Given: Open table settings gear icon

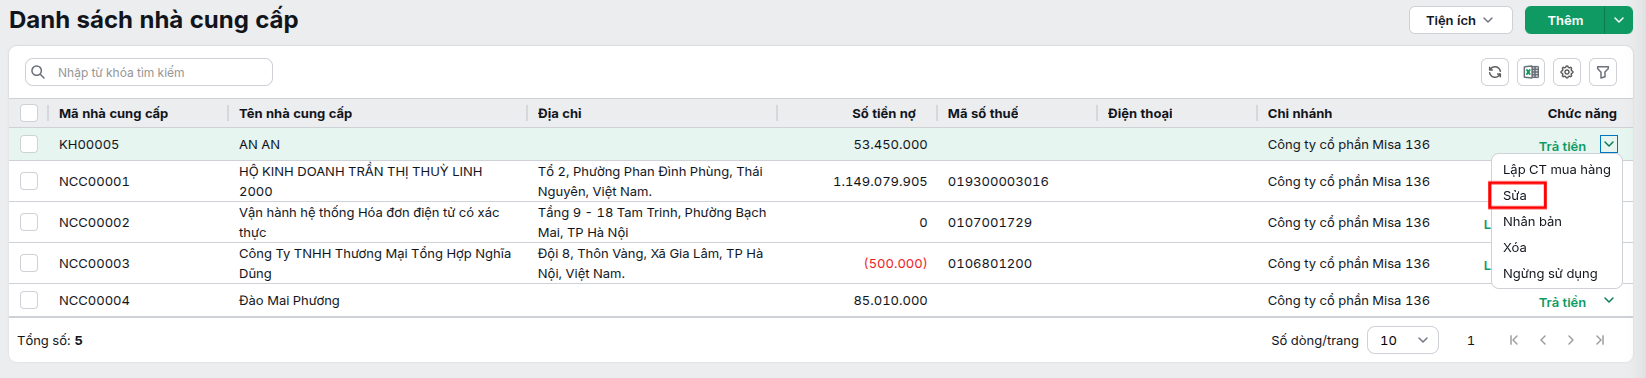Looking at the screenshot, I should coord(1567,72).
